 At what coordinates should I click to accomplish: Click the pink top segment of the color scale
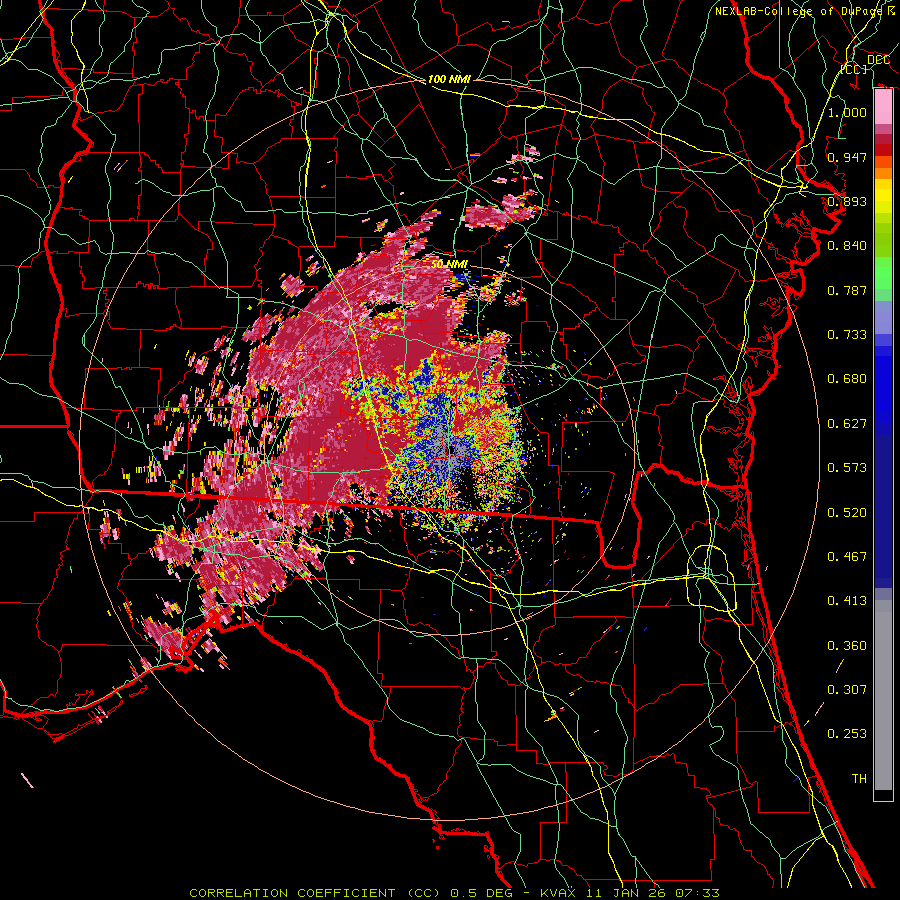coord(883,107)
